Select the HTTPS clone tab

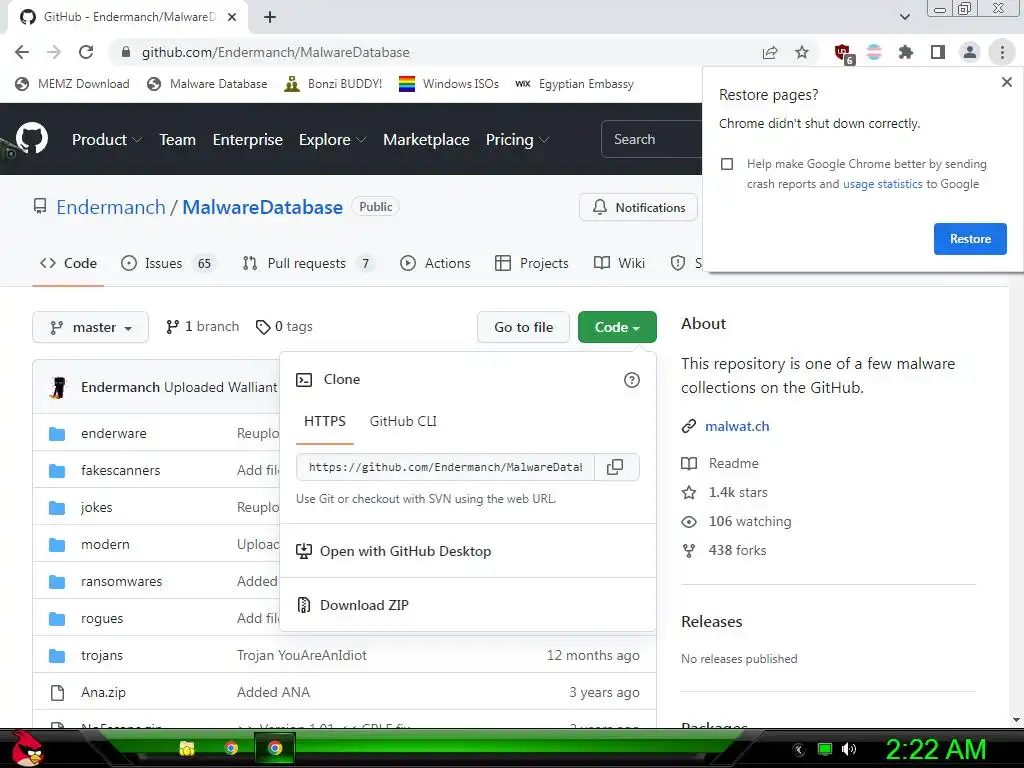click(x=325, y=421)
